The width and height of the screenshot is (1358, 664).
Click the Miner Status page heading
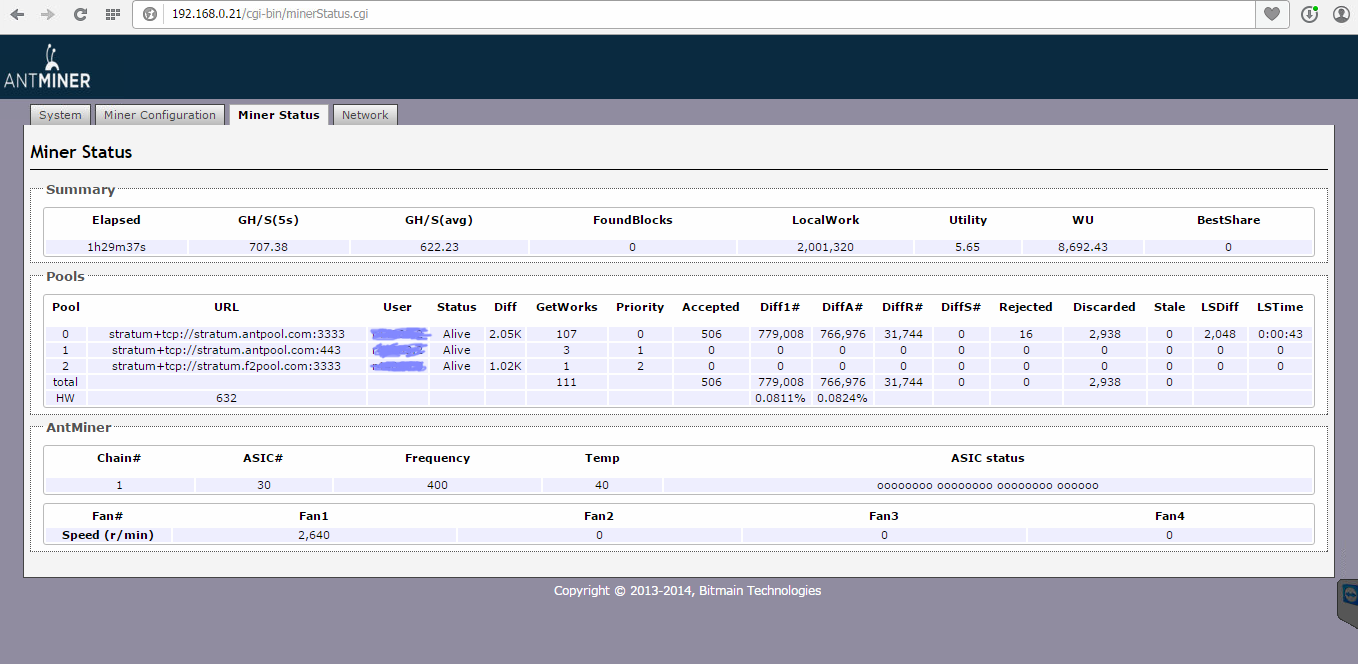[81, 152]
